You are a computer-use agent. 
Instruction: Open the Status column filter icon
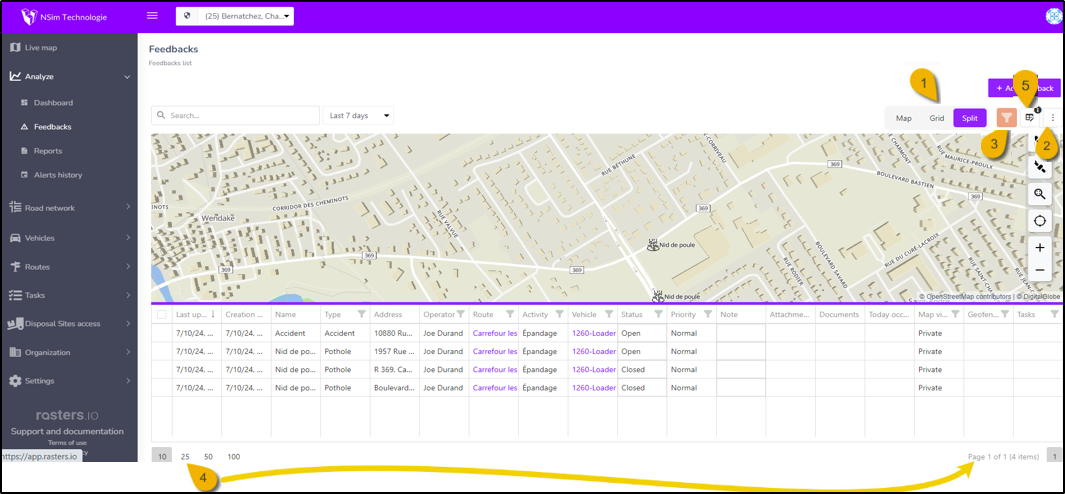[658, 315]
